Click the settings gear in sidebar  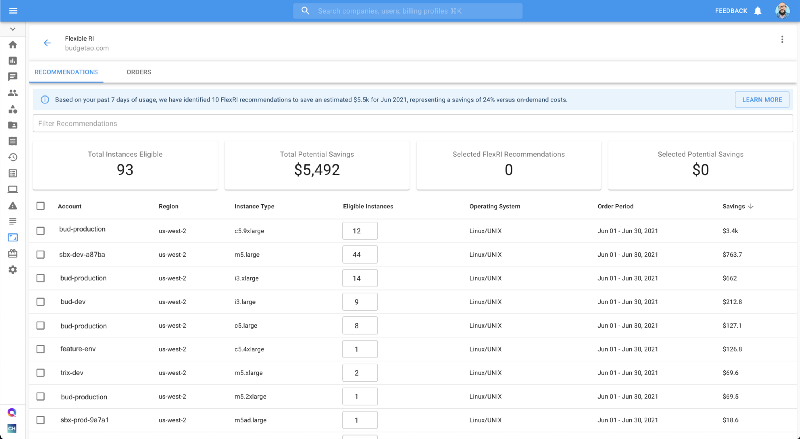tap(12, 270)
